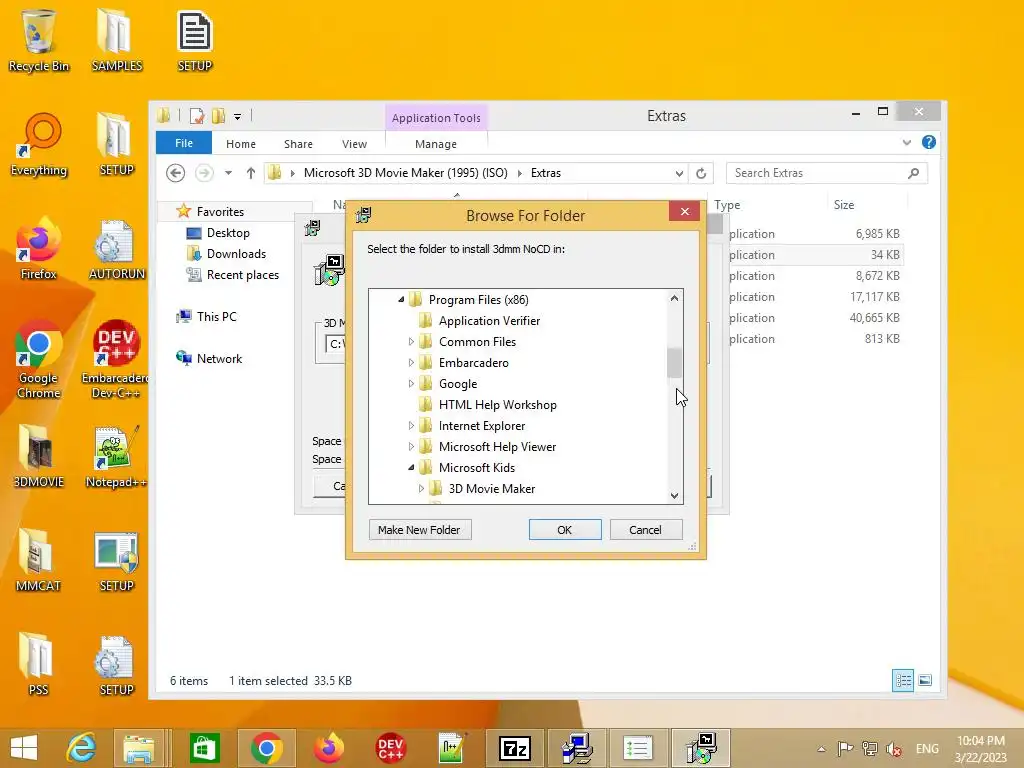The width and height of the screenshot is (1024, 768).
Task: Select the AUTORUN desktop file icon
Action: click(x=116, y=249)
